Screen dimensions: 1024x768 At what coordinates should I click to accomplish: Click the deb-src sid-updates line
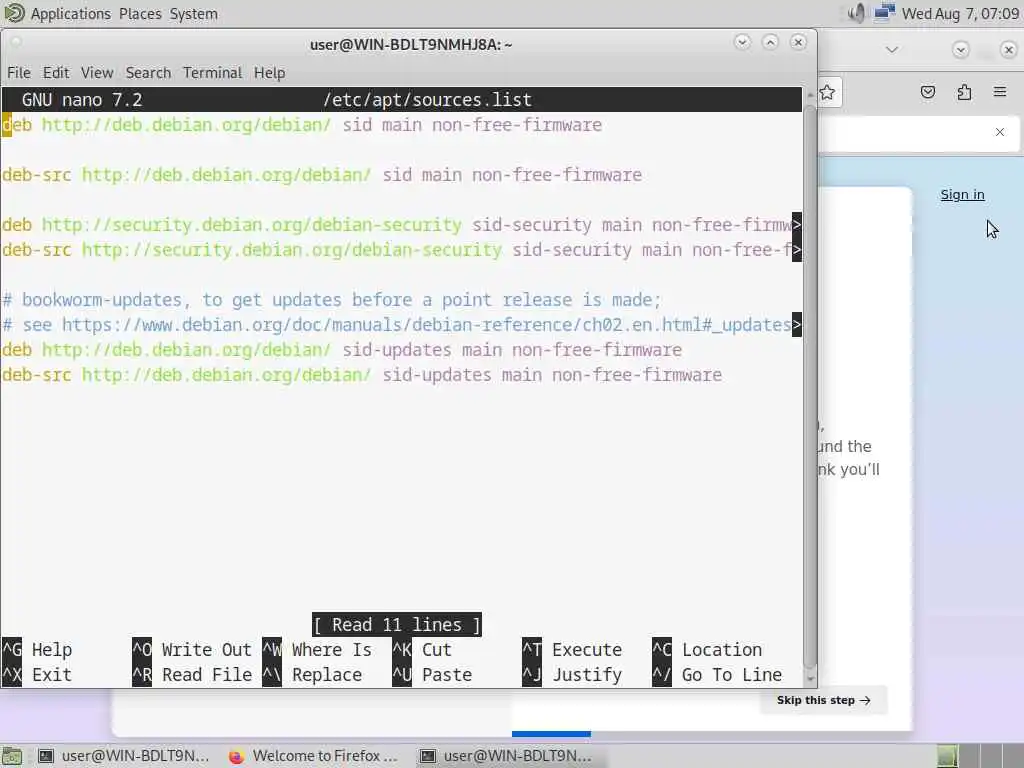coord(362,375)
